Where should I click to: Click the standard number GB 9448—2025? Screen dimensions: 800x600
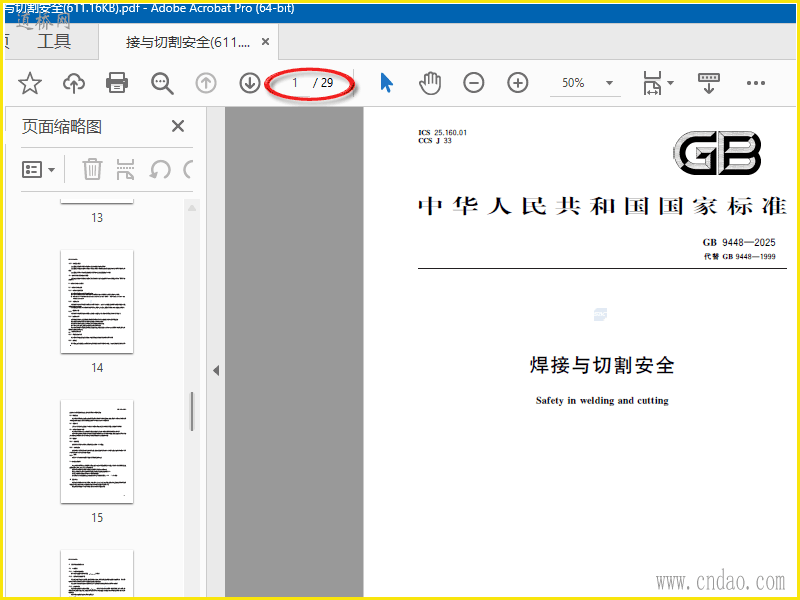pyautogui.click(x=739, y=242)
